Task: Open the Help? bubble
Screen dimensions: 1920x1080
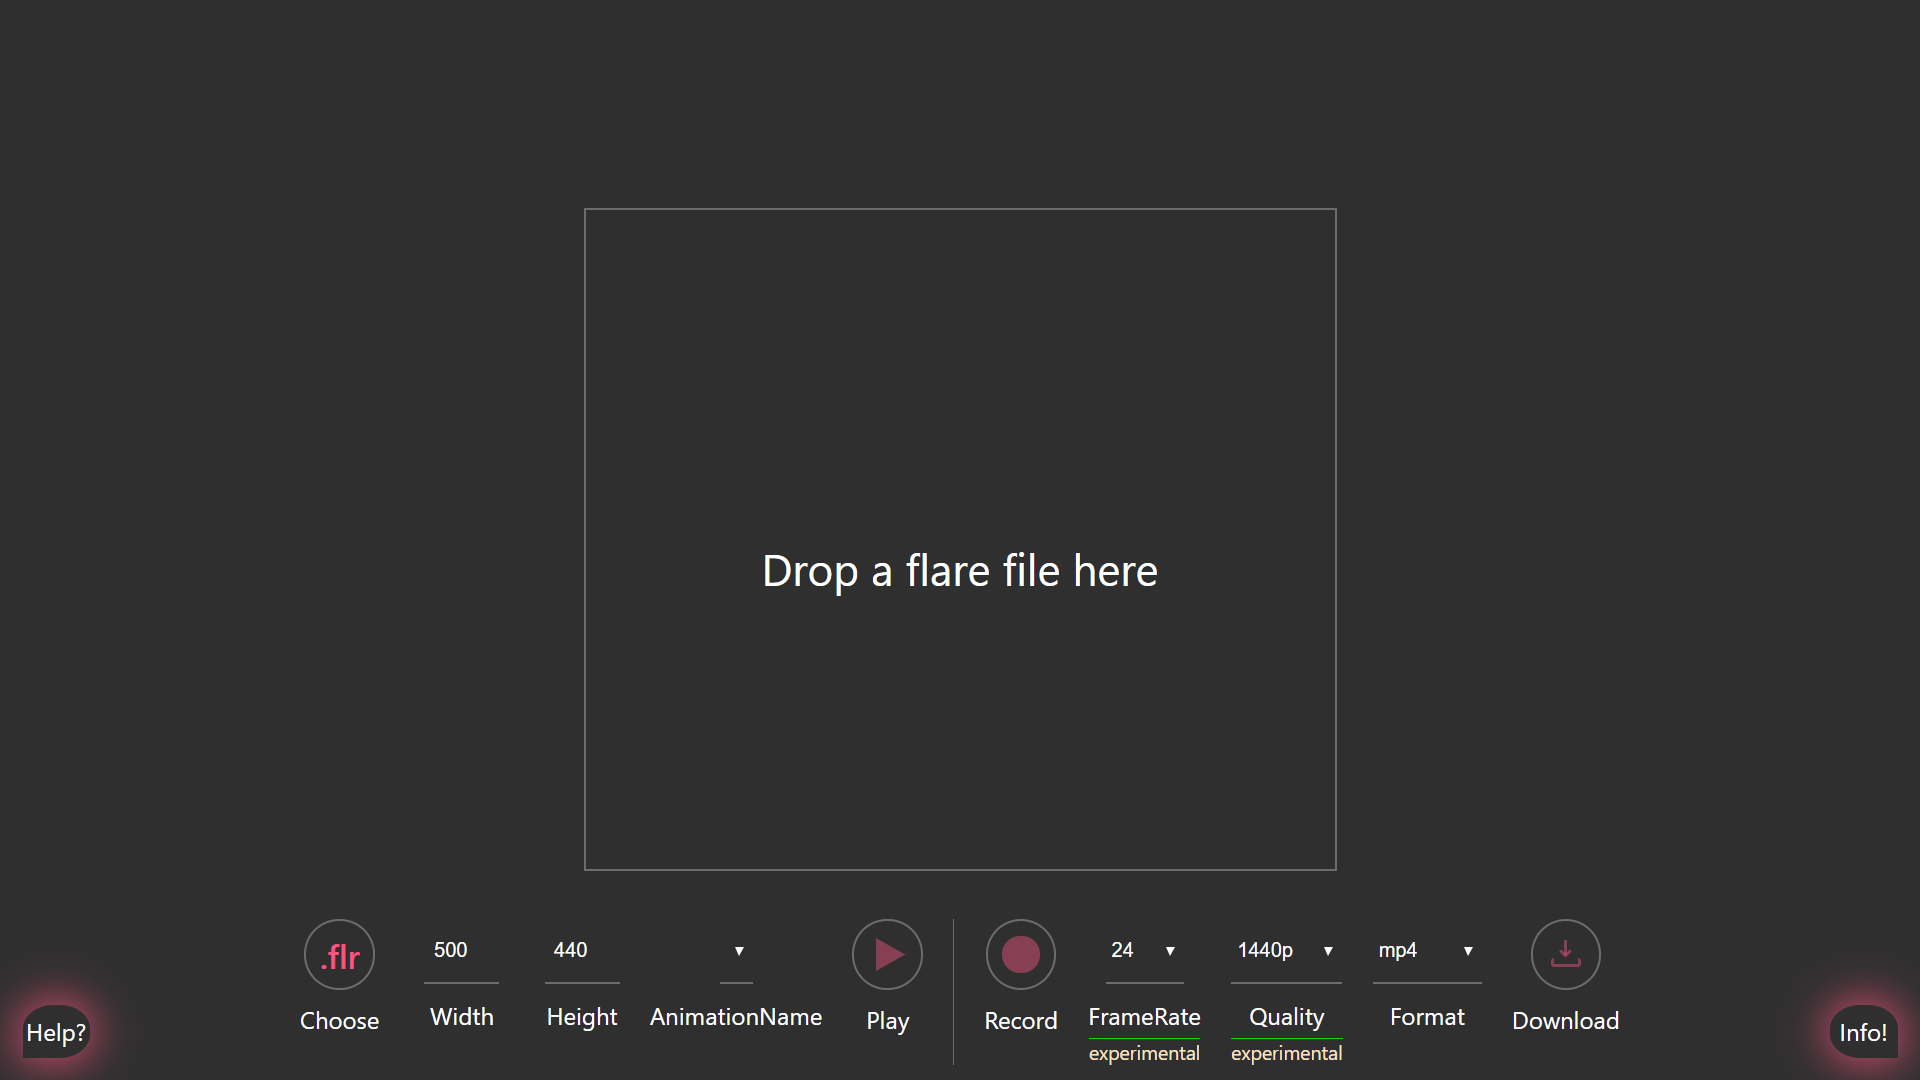Action: [56, 1032]
